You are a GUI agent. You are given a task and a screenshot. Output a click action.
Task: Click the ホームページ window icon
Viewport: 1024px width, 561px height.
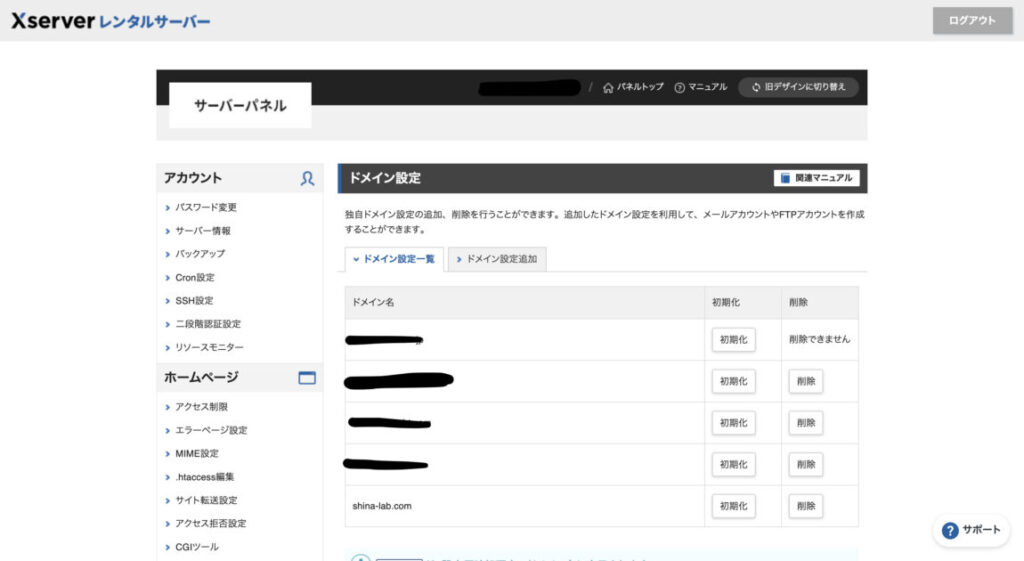click(x=307, y=378)
